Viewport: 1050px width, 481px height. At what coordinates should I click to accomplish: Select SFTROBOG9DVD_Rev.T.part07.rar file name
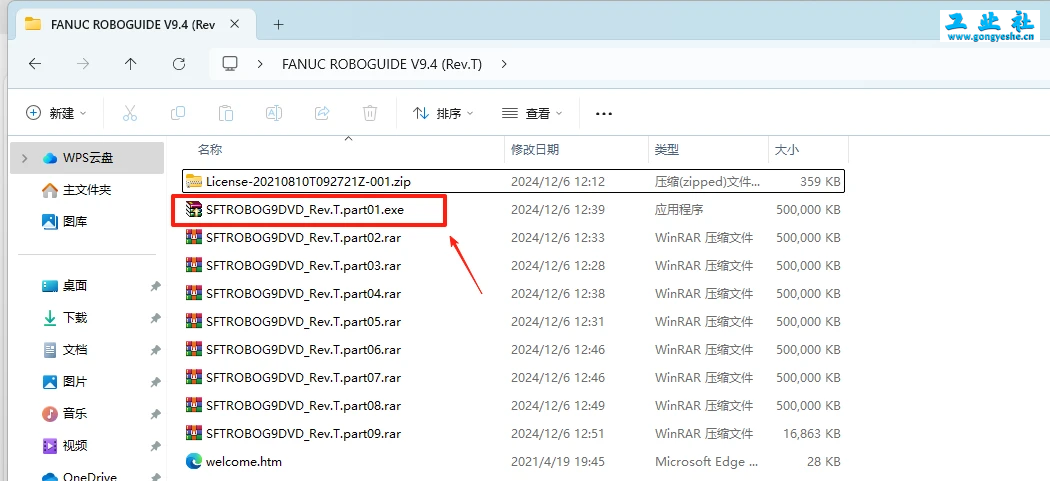pyautogui.click(x=303, y=378)
